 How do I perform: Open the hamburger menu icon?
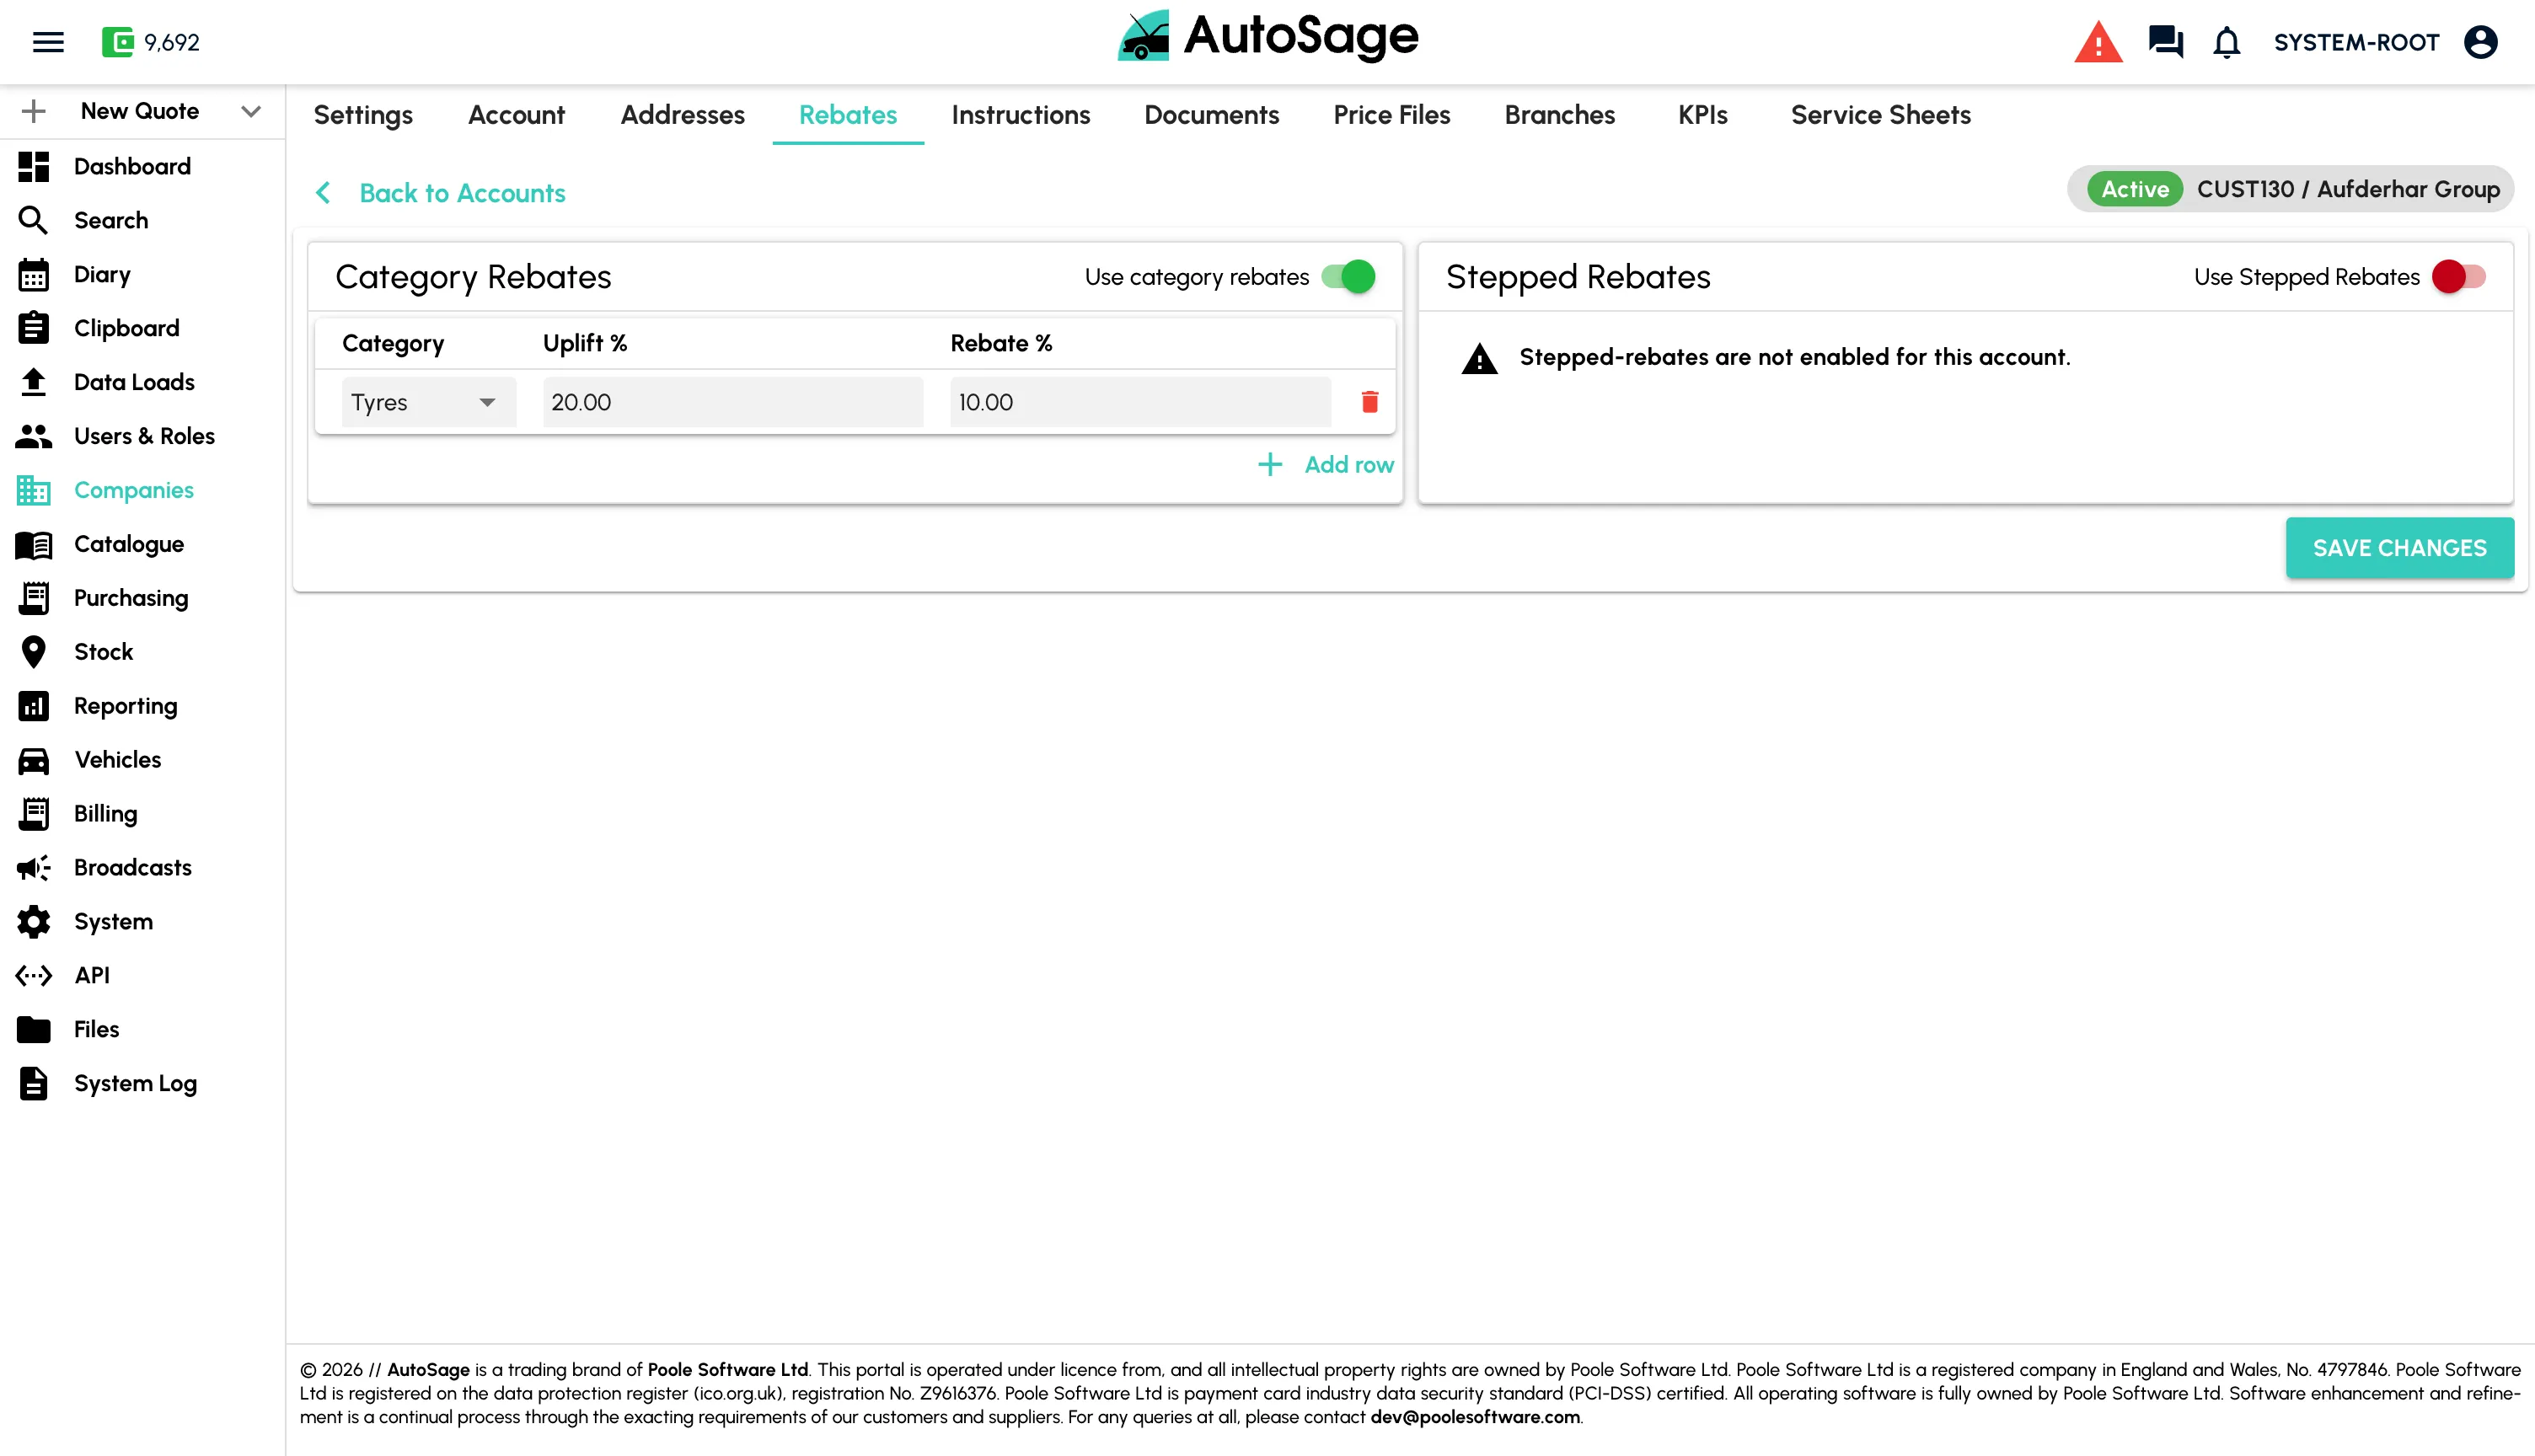[48, 42]
